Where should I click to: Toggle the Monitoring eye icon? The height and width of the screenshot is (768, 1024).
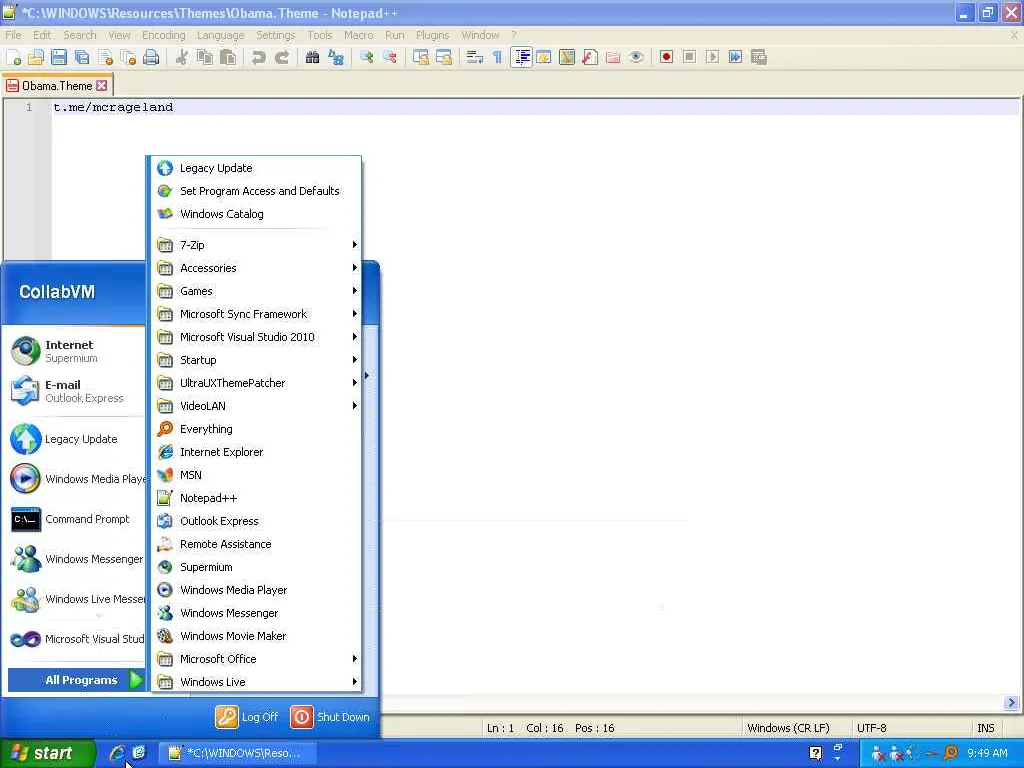pos(636,57)
